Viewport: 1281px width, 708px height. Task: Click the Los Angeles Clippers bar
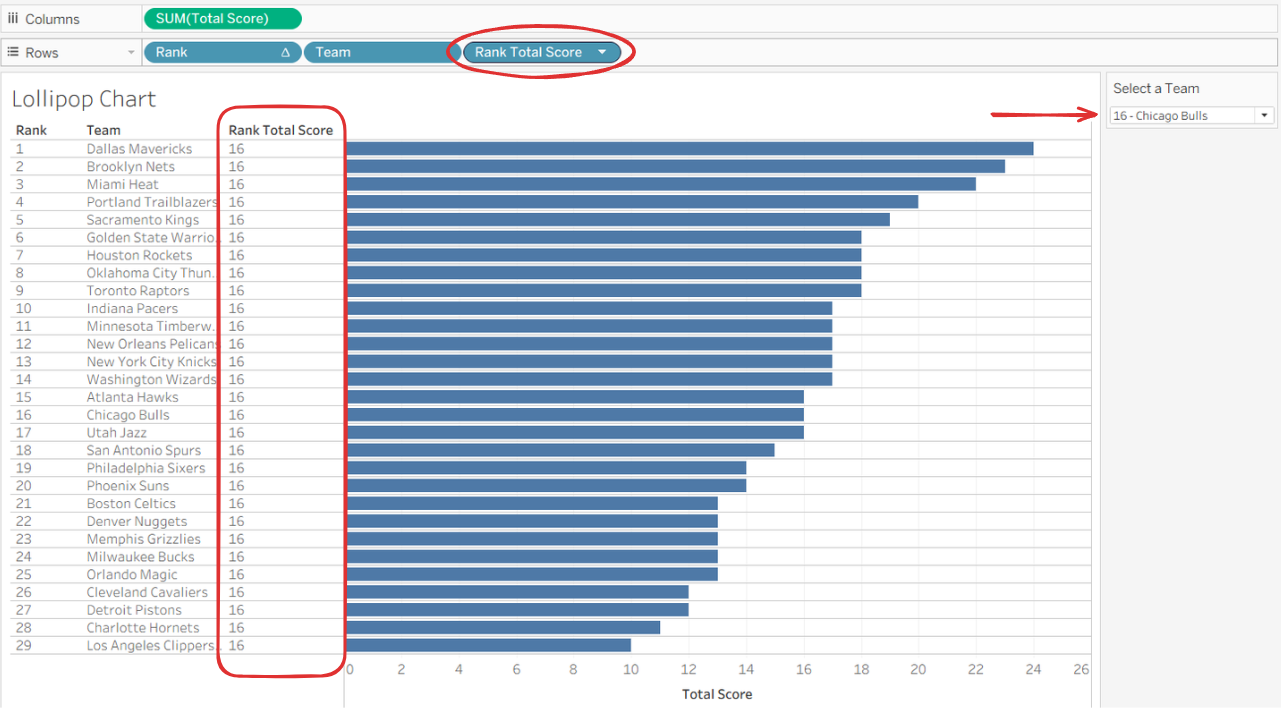click(x=489, y=646)
